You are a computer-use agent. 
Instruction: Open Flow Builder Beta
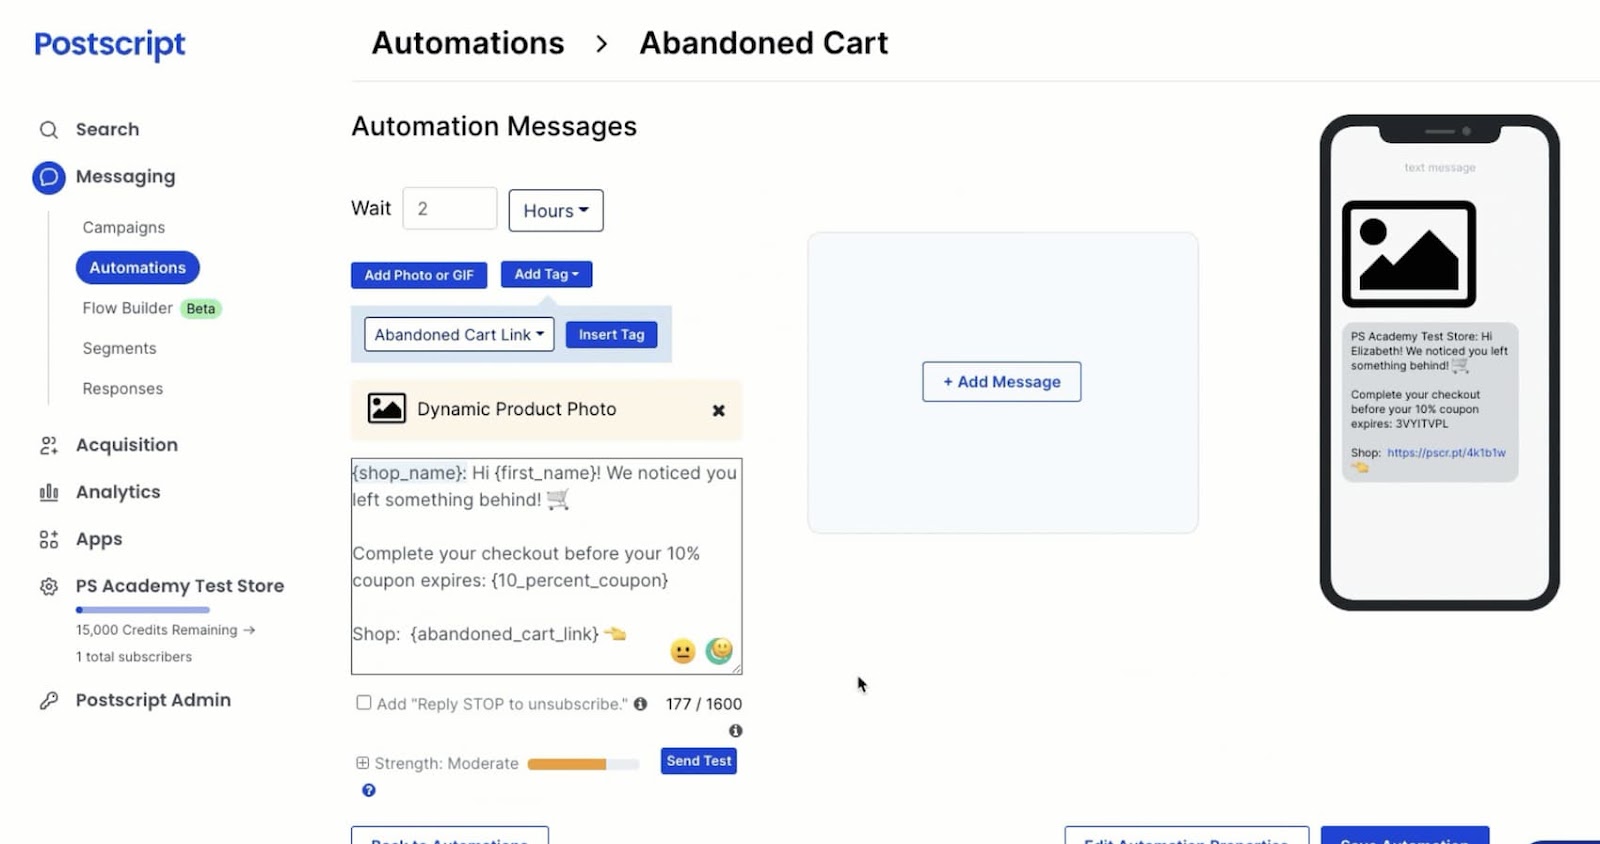pos(152,308)
